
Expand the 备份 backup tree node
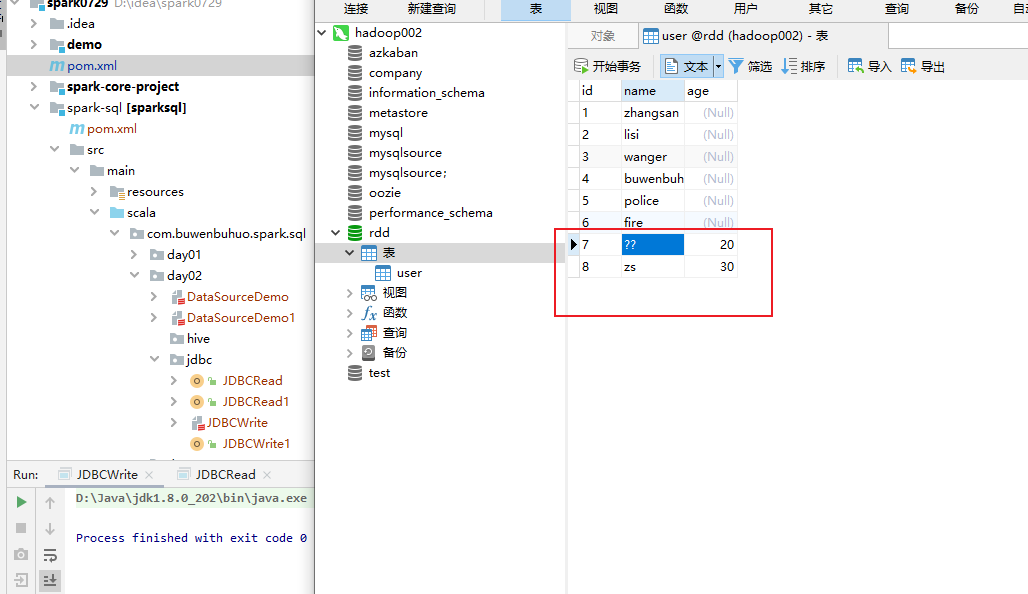pyautogui.click(x=349, y=353)
